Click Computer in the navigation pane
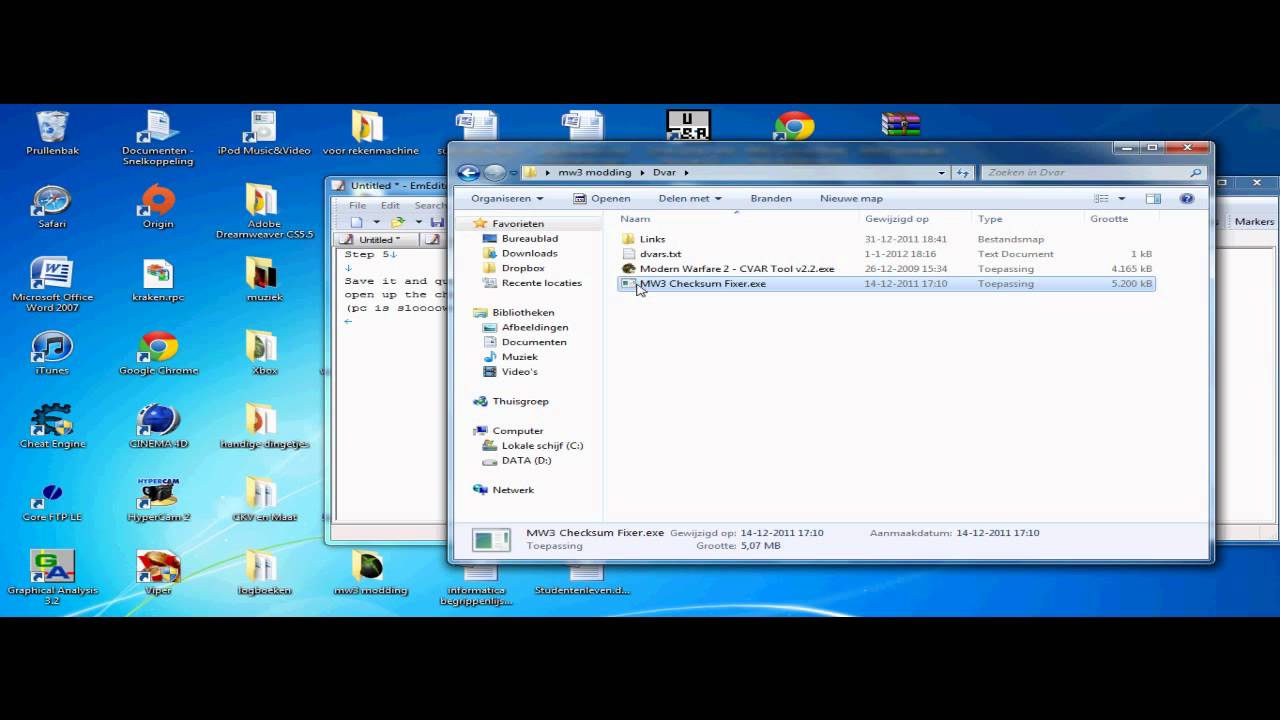The width and height of the screenshot is (1280, 720). (517, 431)
